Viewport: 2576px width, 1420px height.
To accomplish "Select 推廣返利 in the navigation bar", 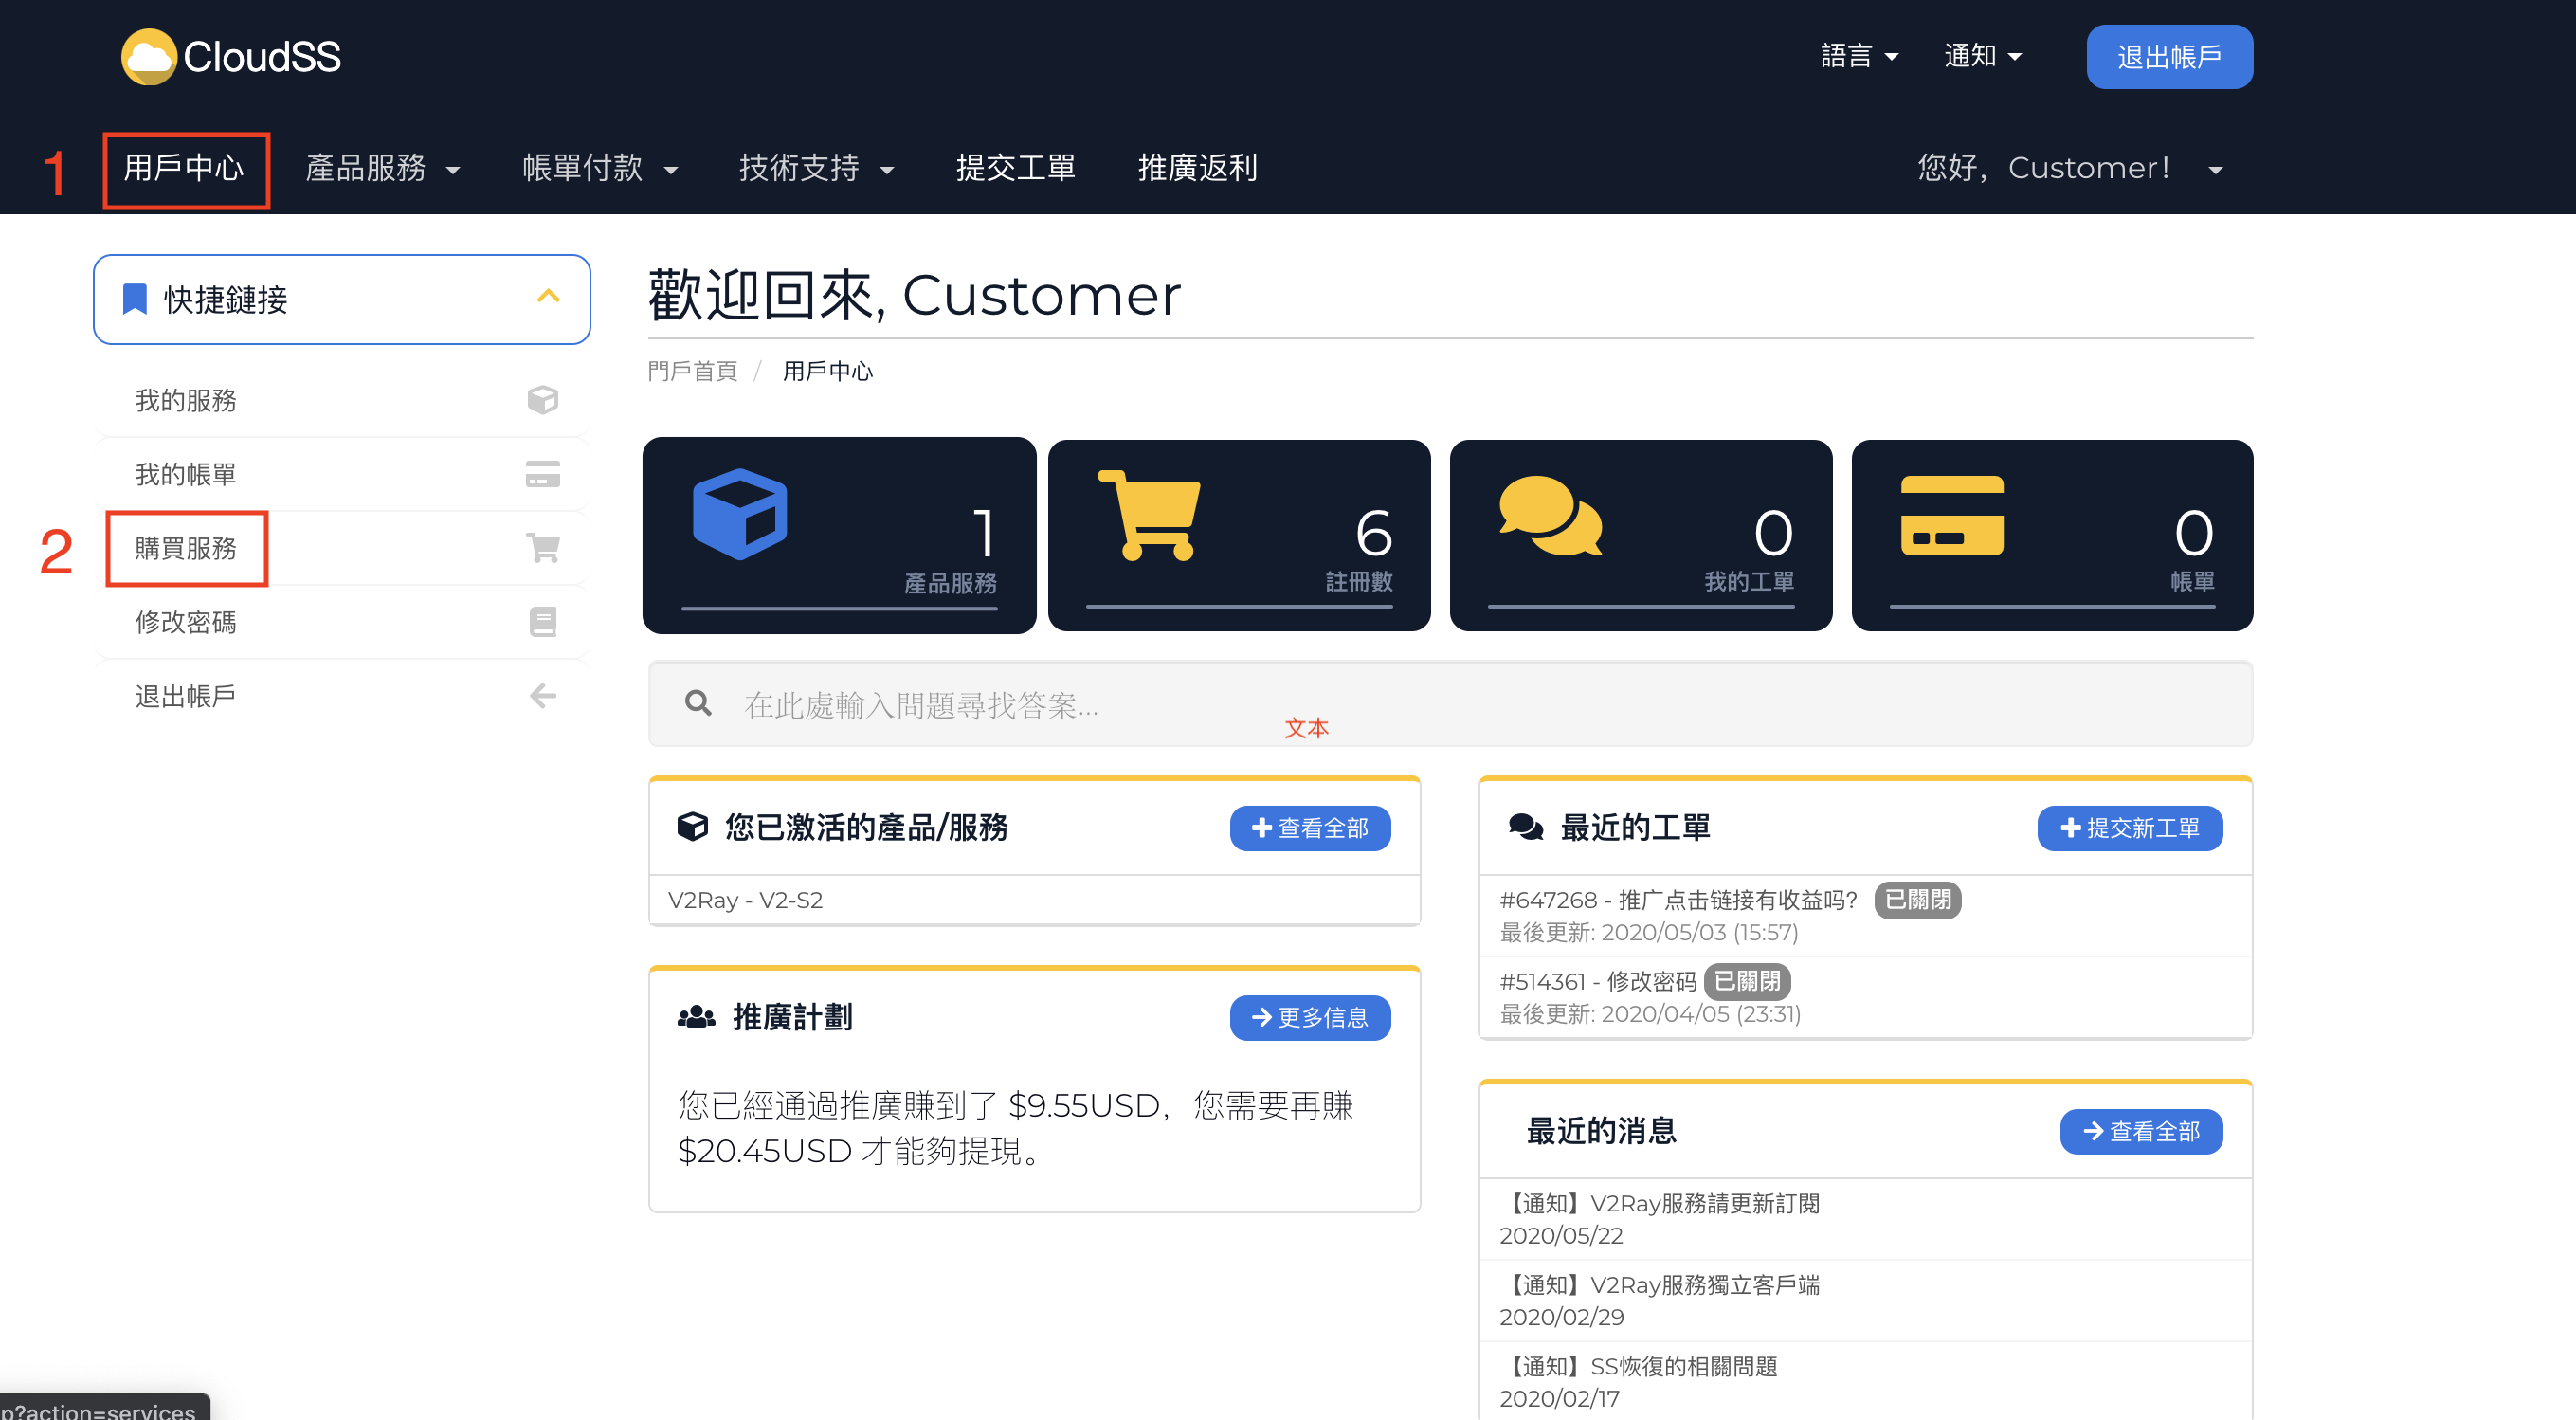I will [1197, 168].
